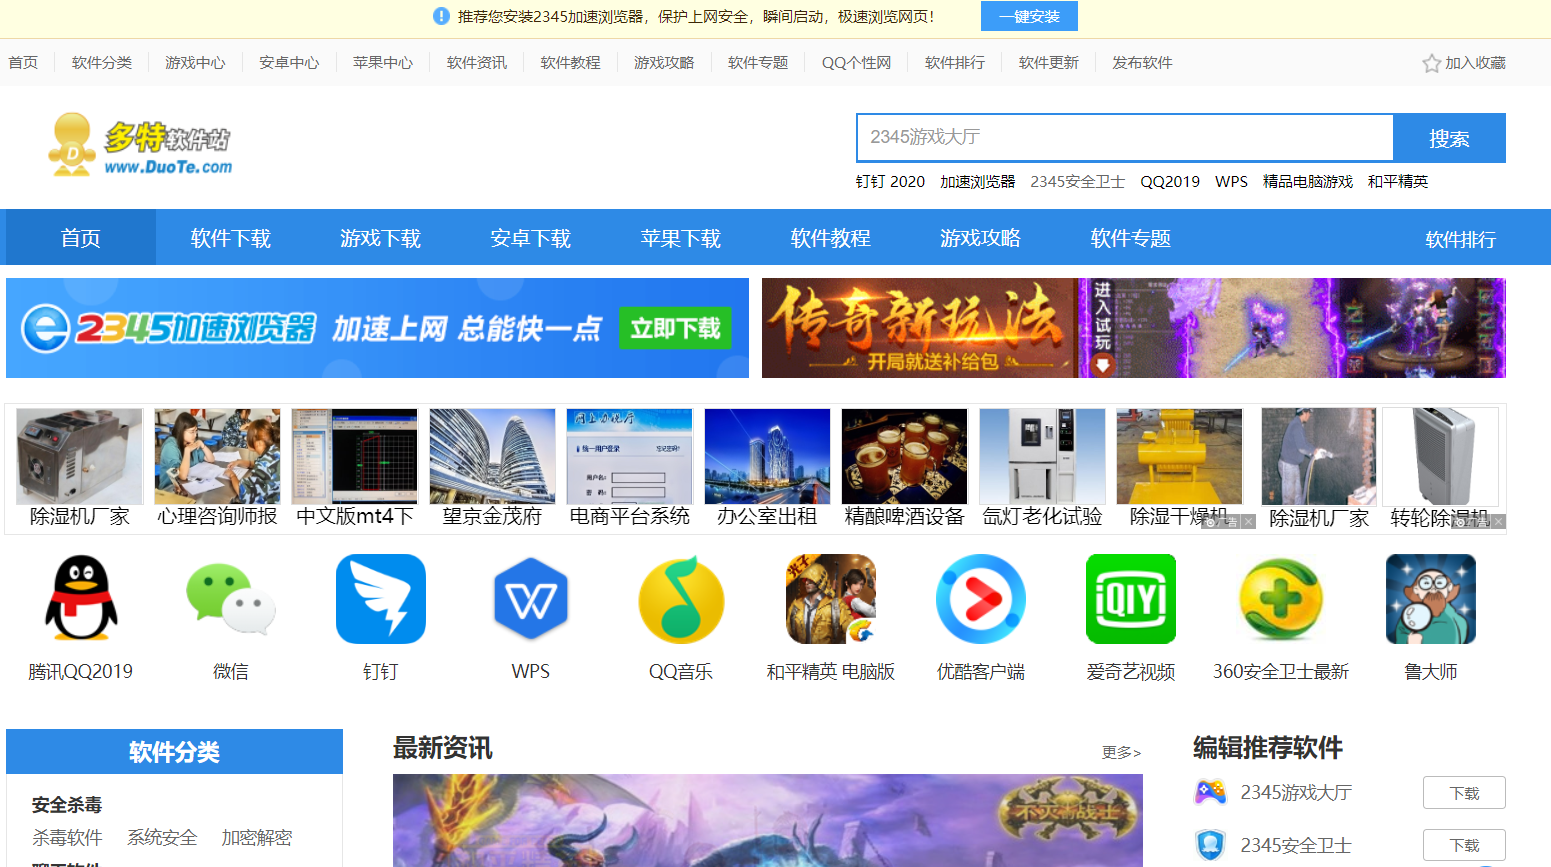The image size is (1551, 867).
Task: Click the 2345游戏大厅 gamepad icon
Action: pos(1210,792)
